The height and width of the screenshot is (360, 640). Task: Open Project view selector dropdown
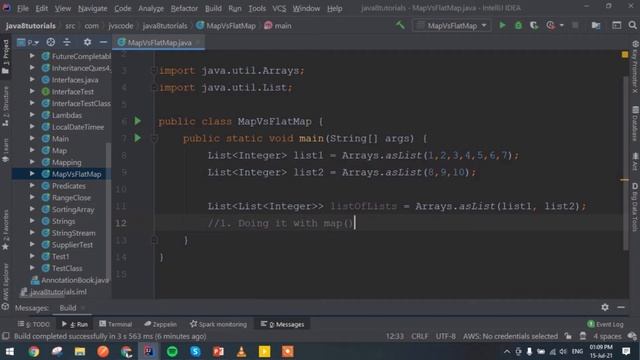[x=28, y=42]
